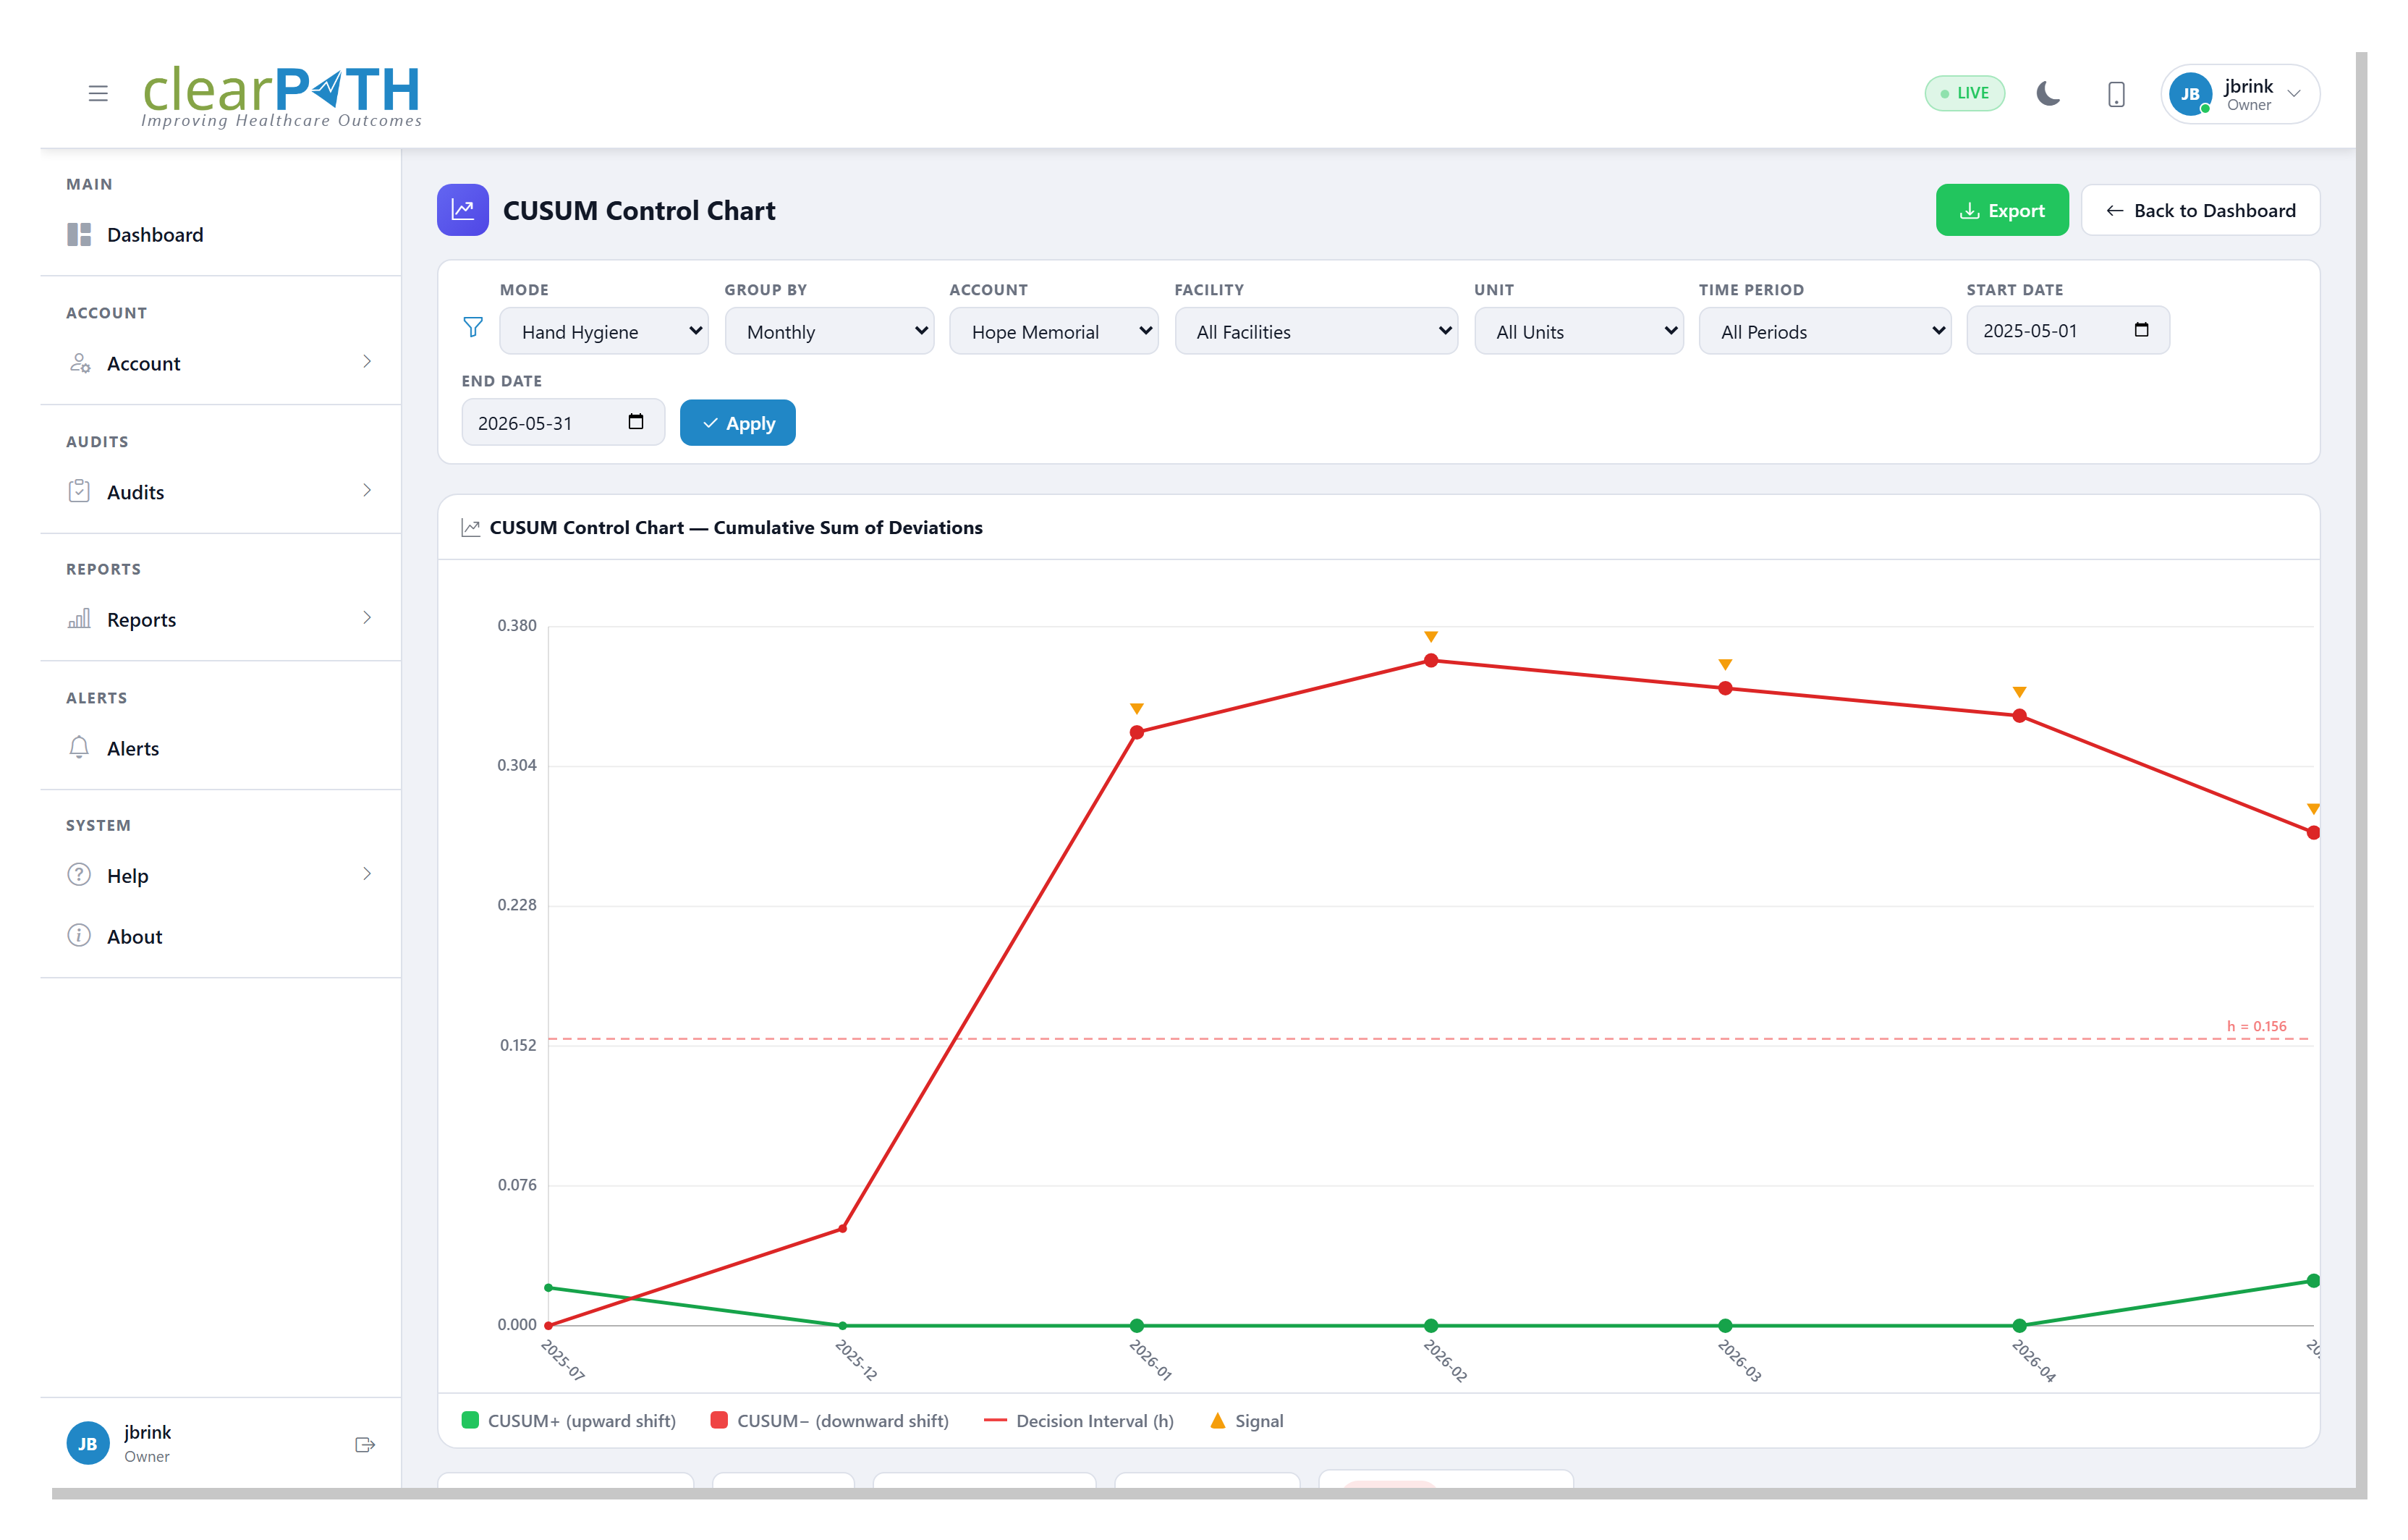Open Alerts in sidebar
This screenshot has width=2408, height=1540.
(220, 748)
